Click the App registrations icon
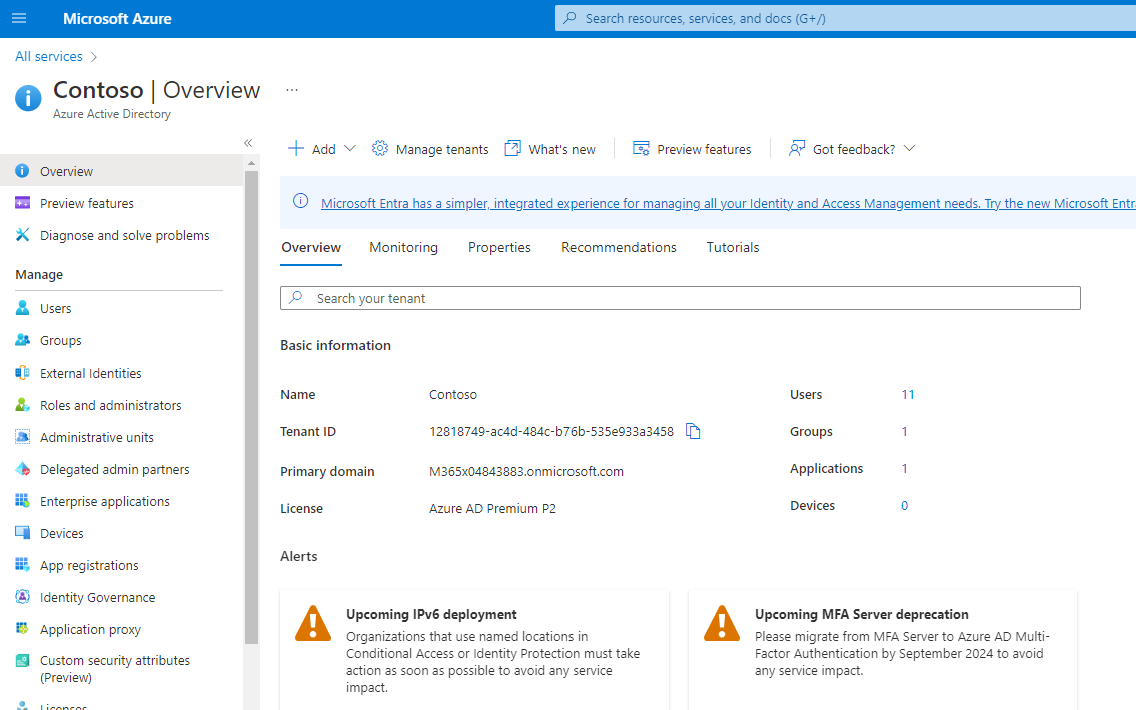Viewport: 1136px width, 710px height. [x=22, y=566]
